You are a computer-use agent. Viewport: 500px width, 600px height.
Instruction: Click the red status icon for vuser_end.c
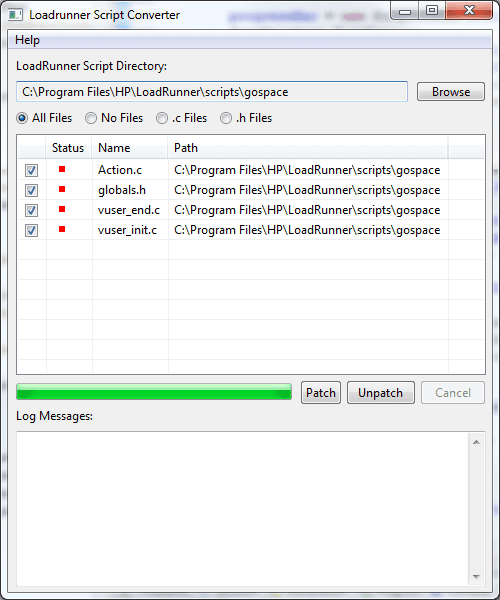coord(62,209)
